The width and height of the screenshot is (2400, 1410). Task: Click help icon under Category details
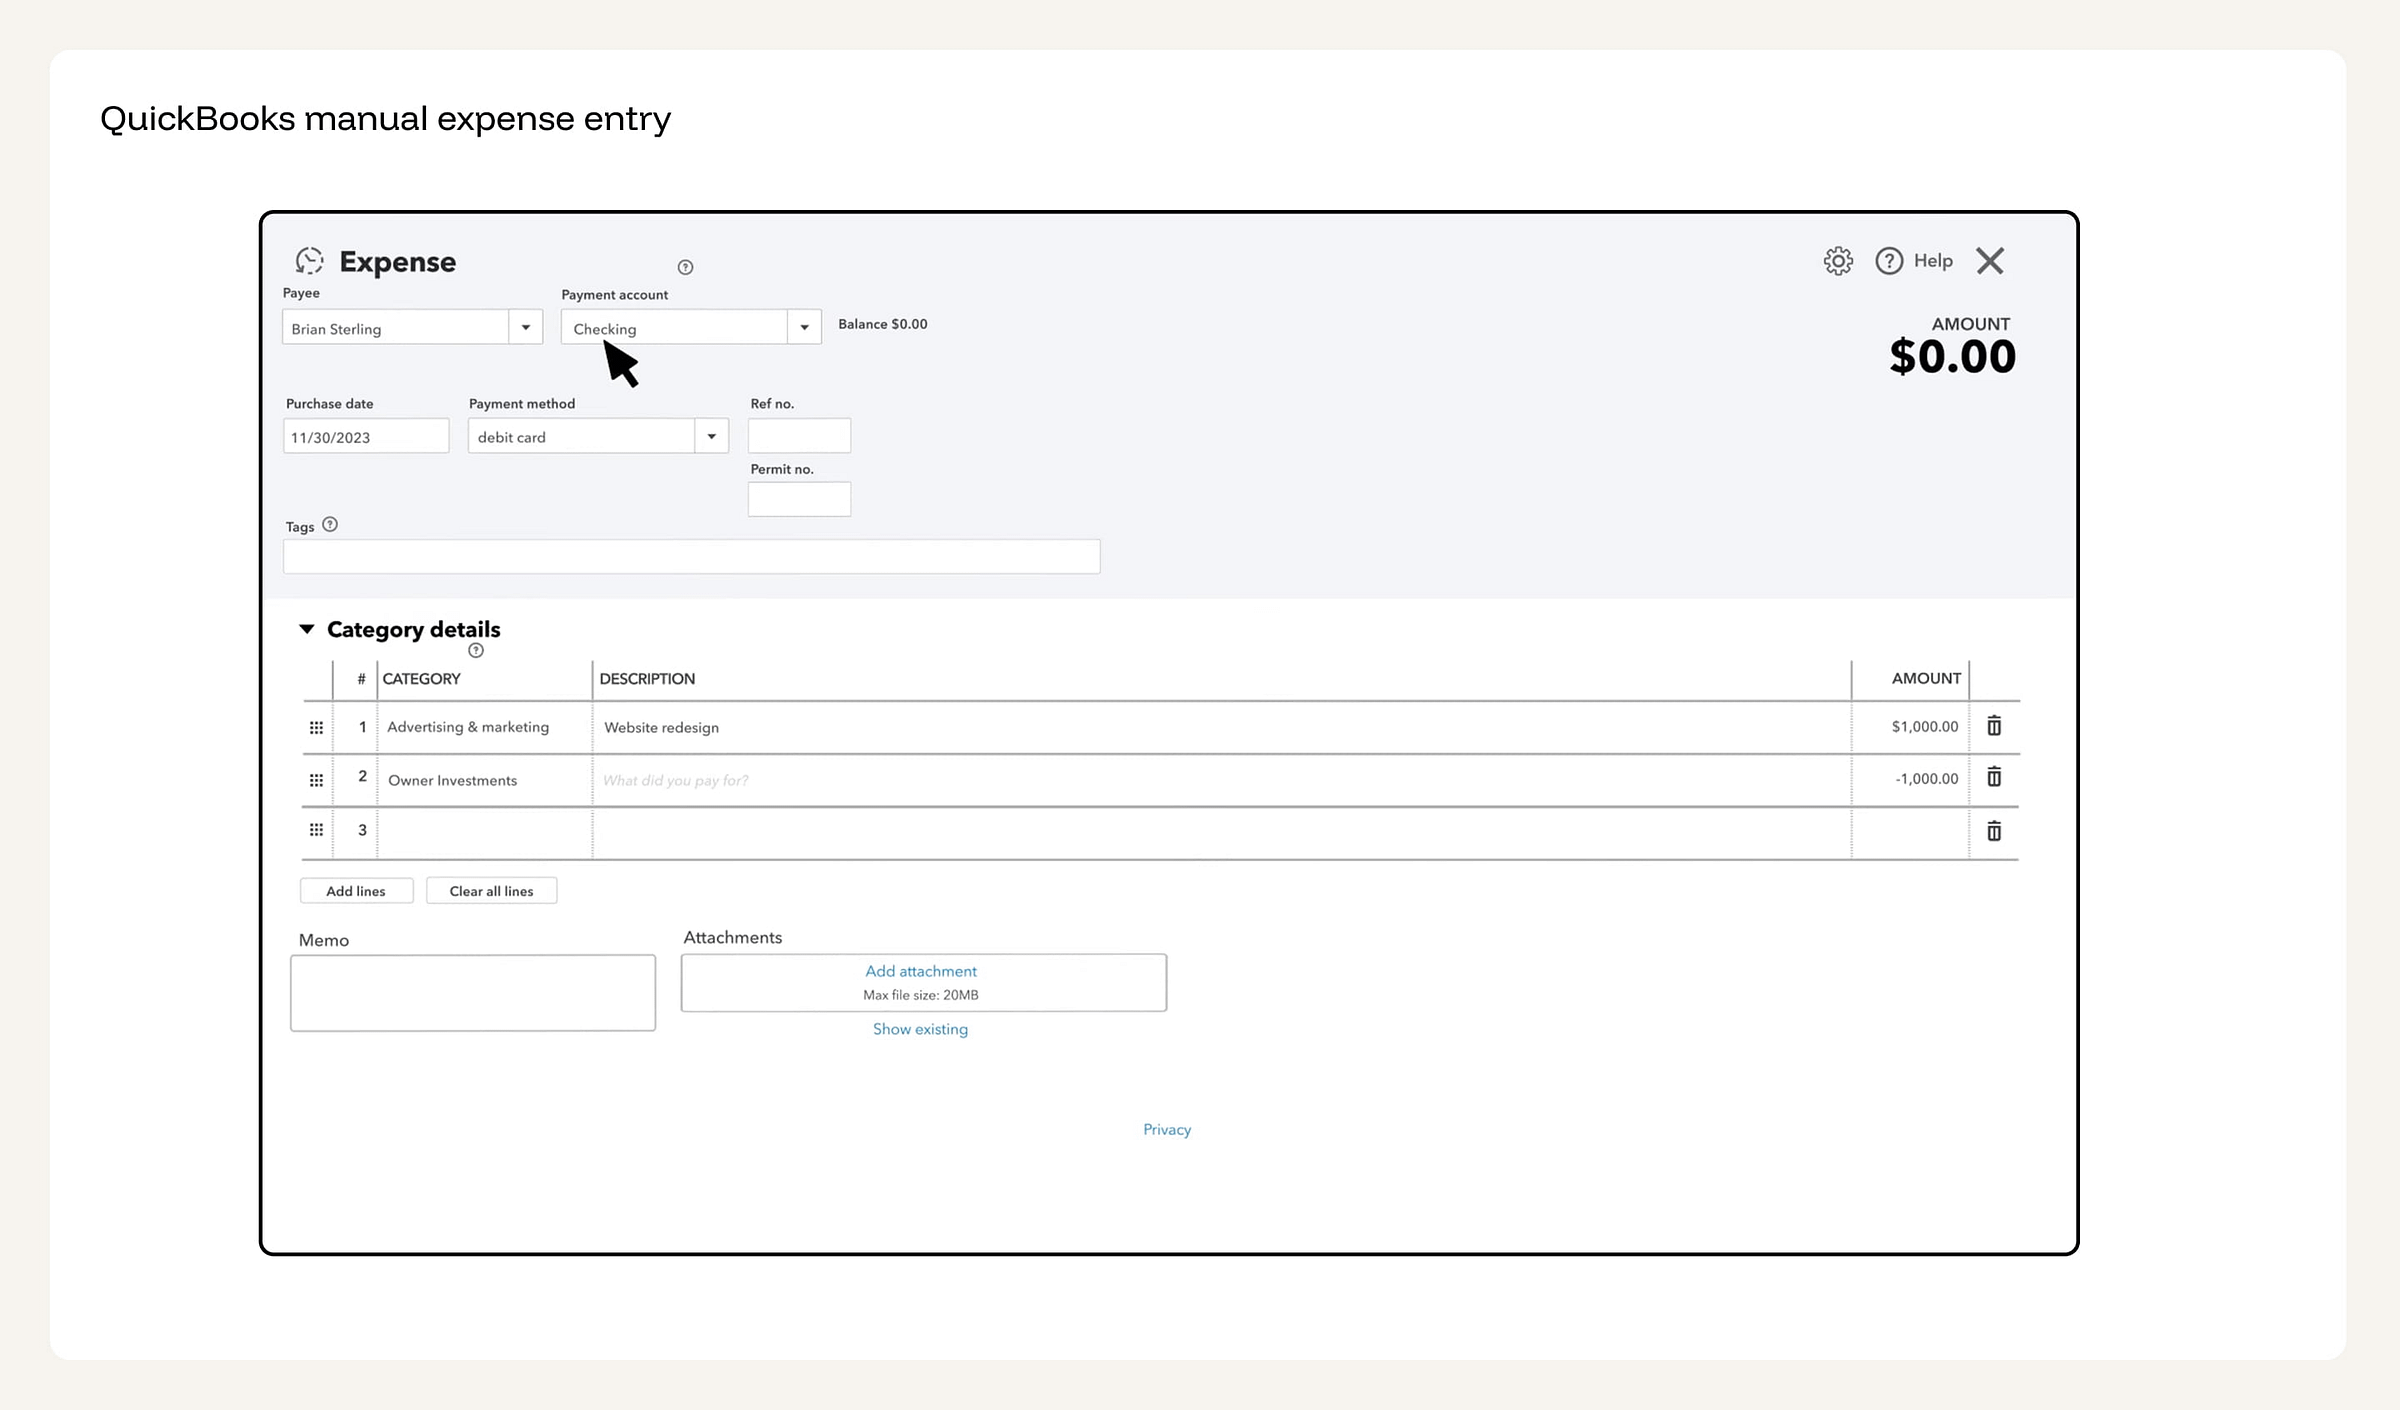click(x=476, y=651)
